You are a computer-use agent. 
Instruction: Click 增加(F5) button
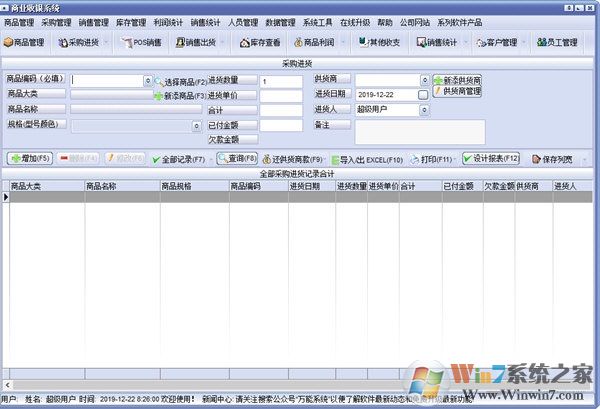click(x=30, y=158)
